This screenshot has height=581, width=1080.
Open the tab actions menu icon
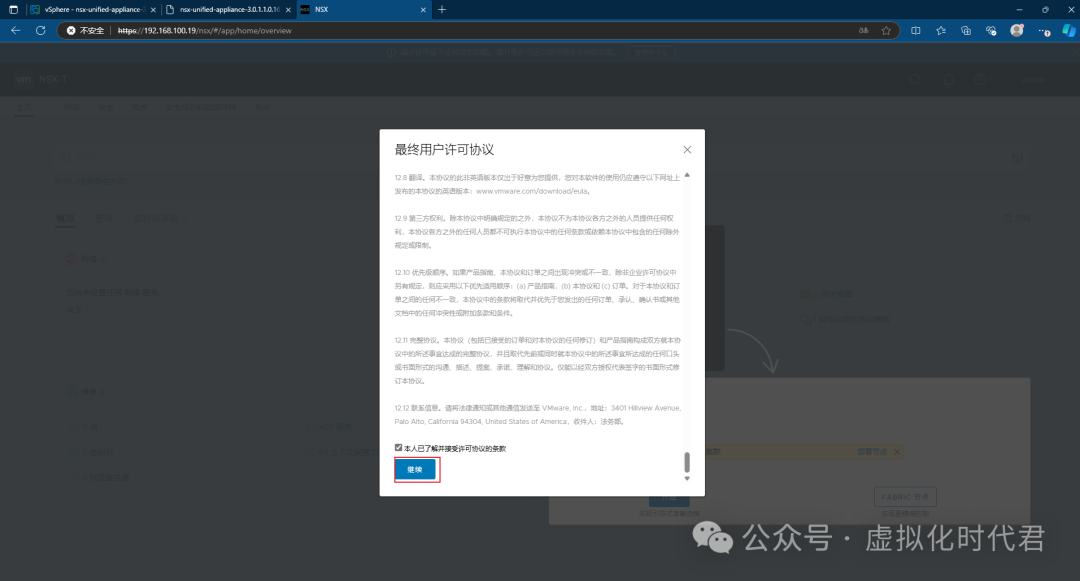click(x=13, y=10)
